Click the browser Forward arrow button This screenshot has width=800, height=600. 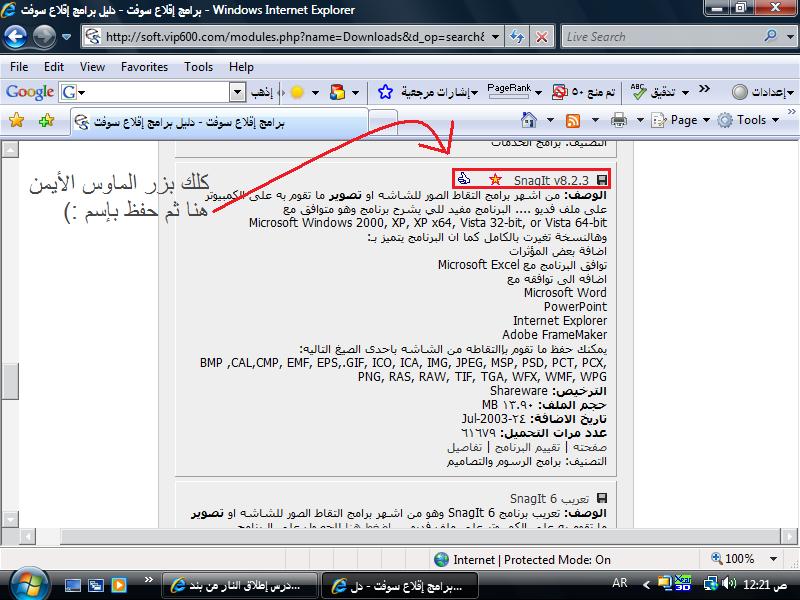coord(44,37)
